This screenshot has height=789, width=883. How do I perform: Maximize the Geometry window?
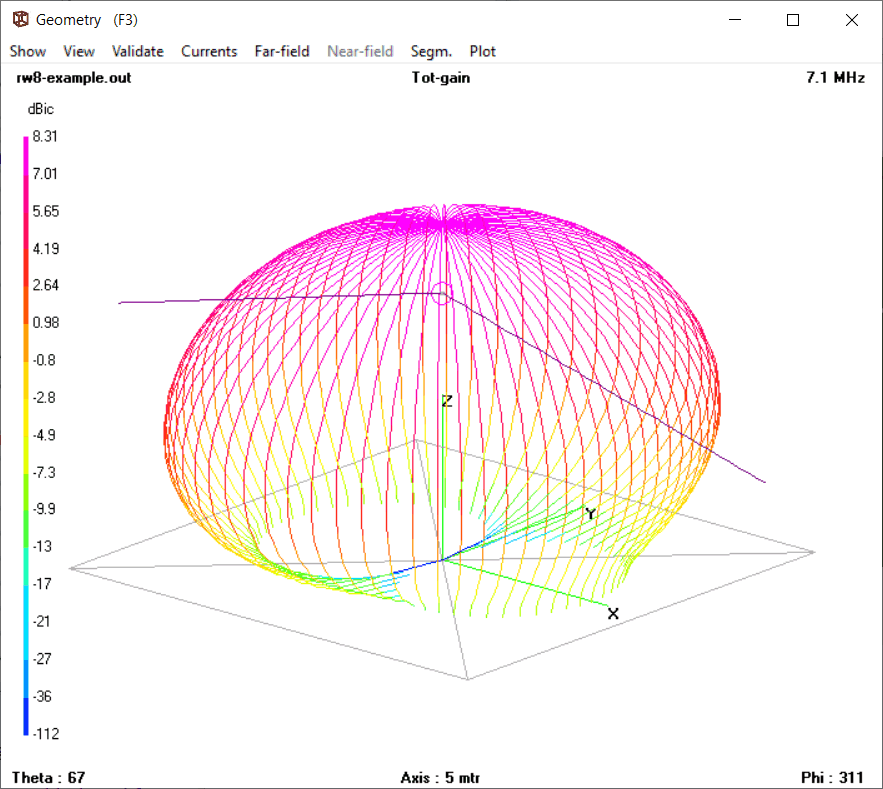pos(793,20)
